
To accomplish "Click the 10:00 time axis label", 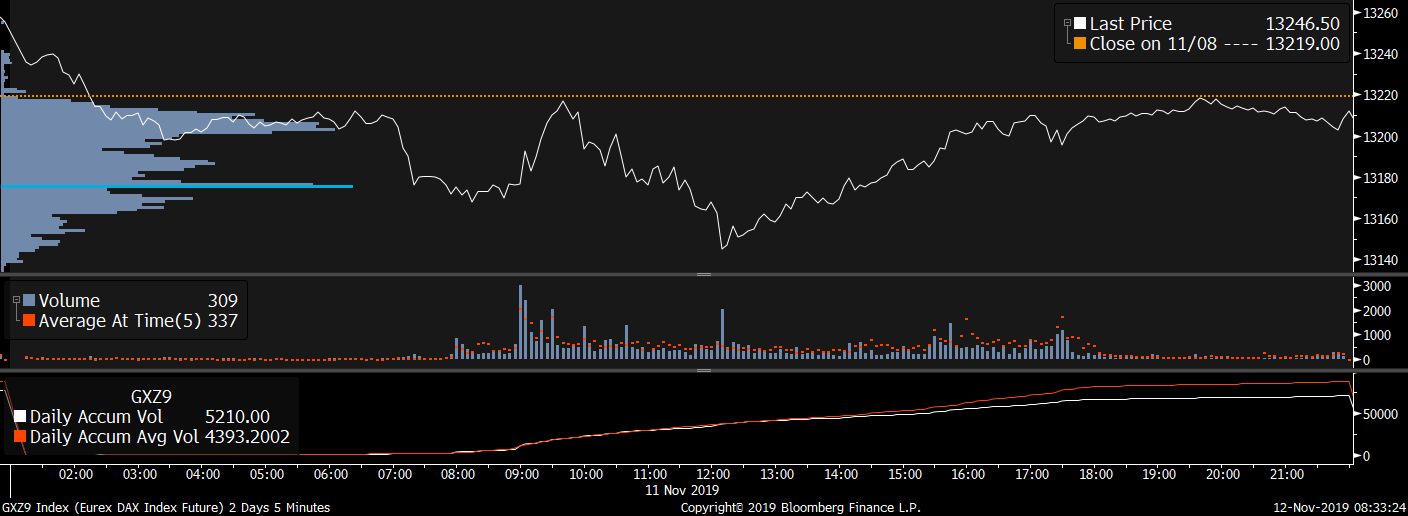I will pyautogui.click(x=586, y=474).
